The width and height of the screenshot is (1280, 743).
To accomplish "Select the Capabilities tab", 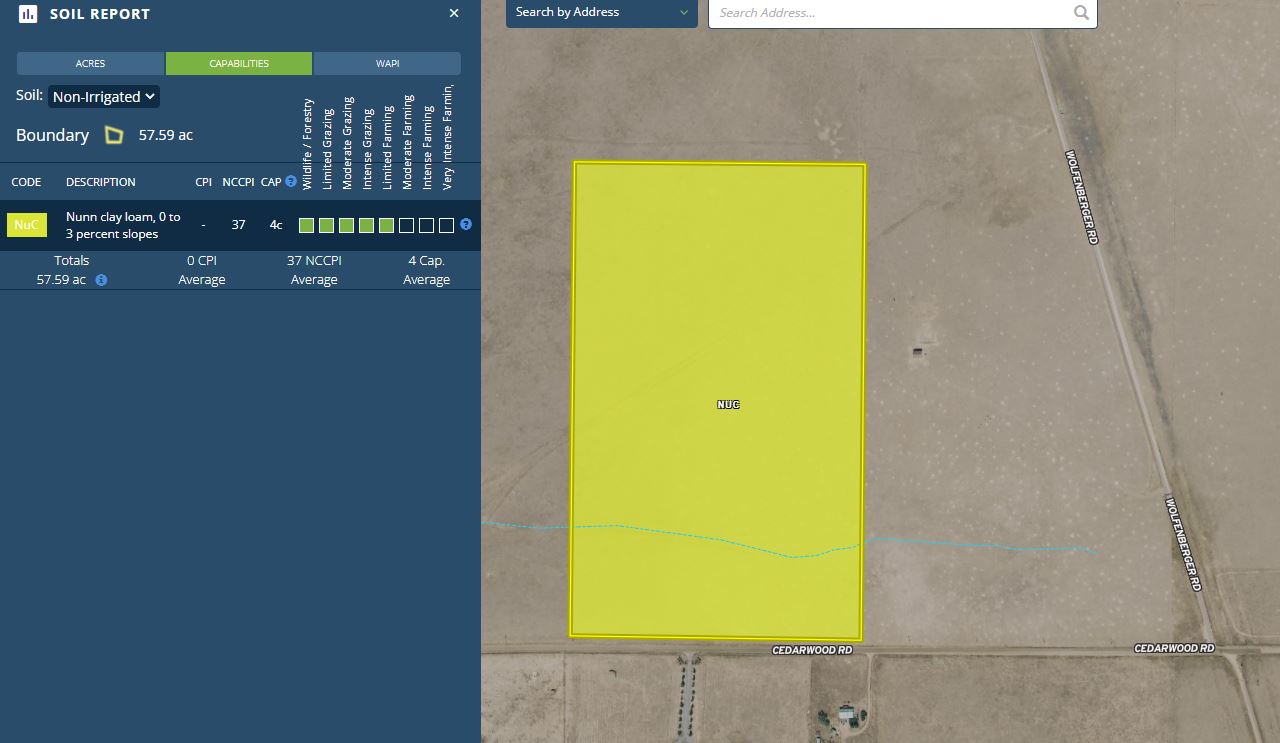I will click(239, 64).
